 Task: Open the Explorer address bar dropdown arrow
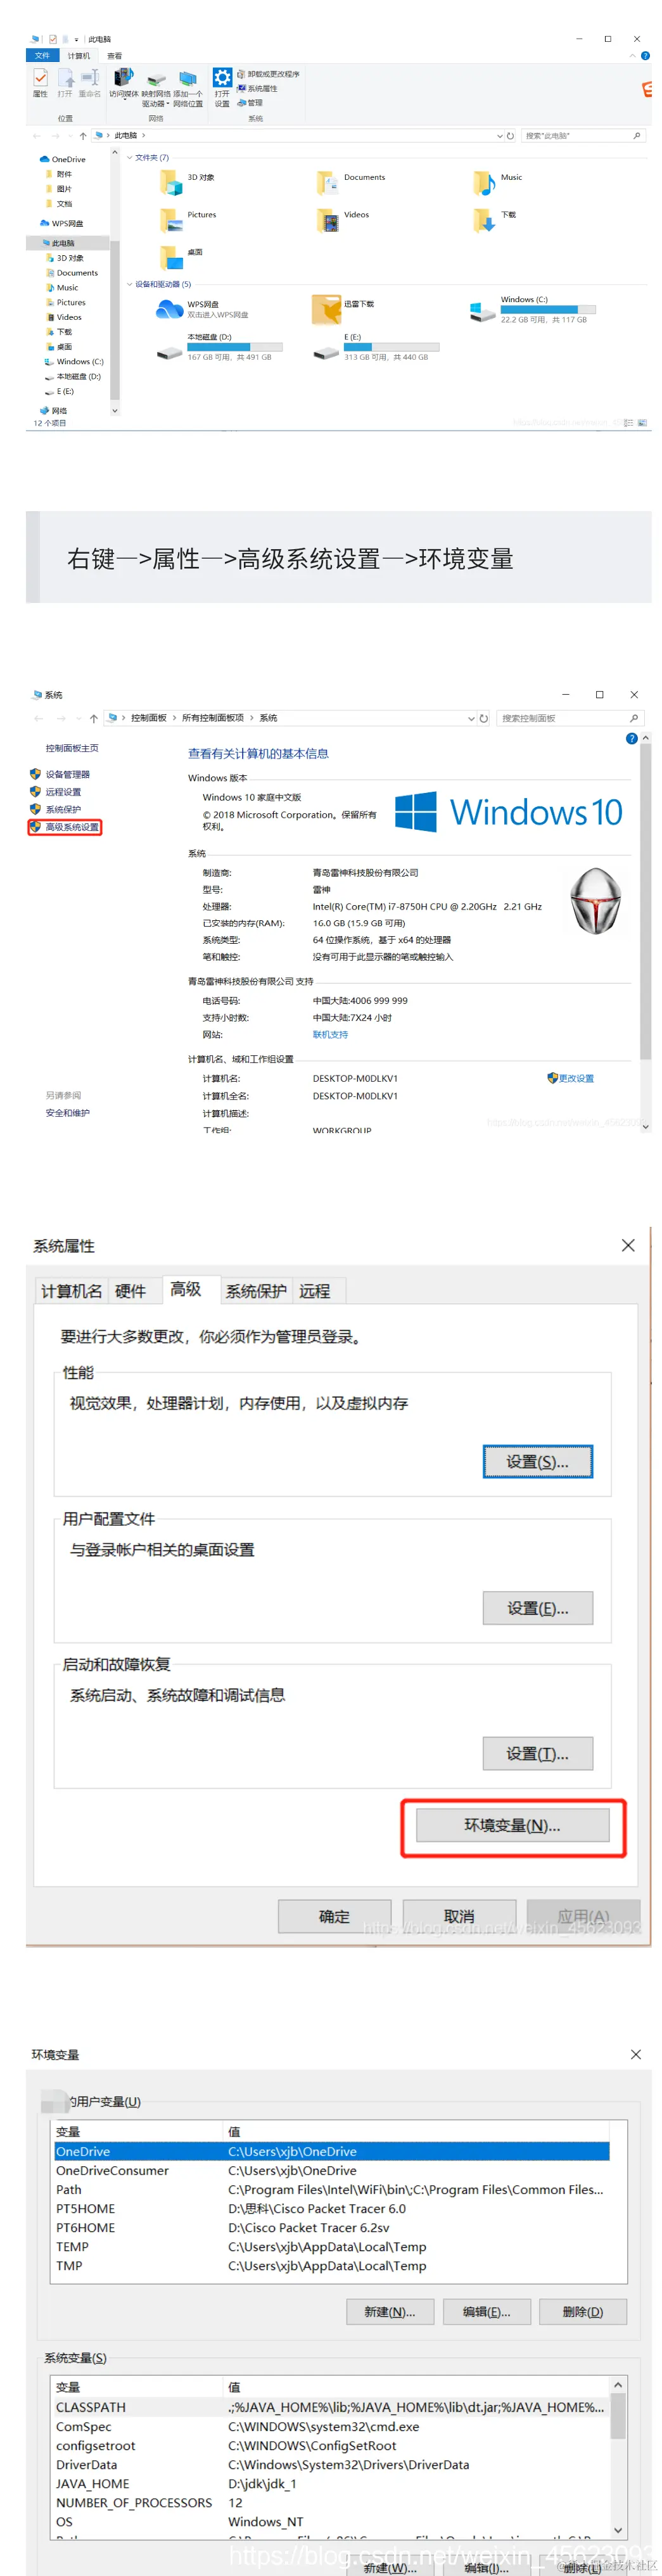pos(499,136)
